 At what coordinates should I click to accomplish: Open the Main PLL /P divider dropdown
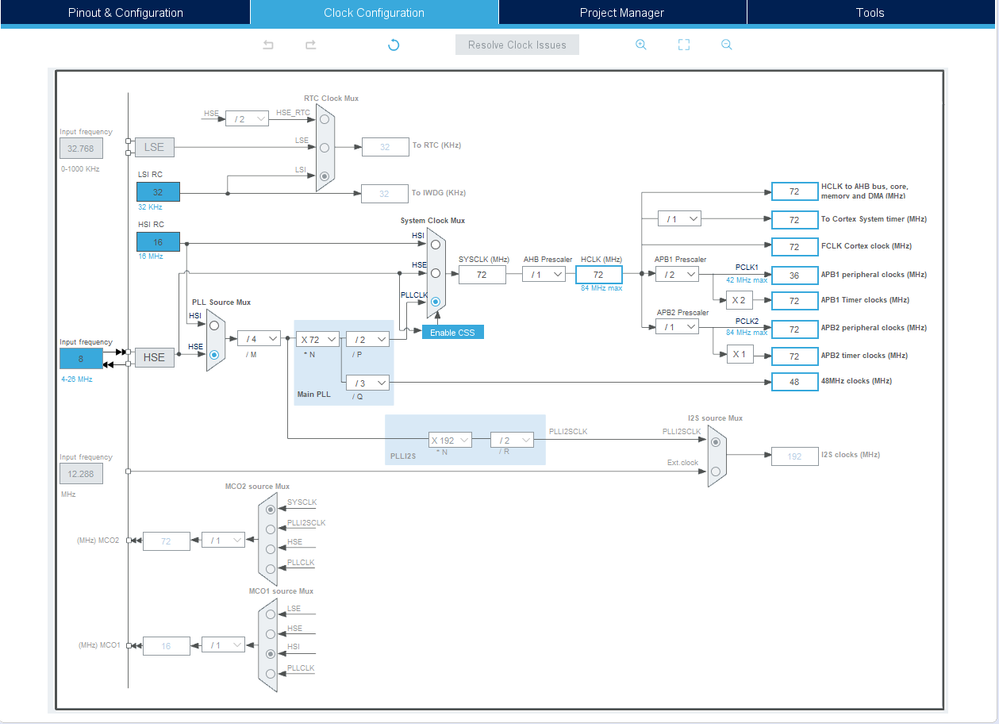pos(368,340)
